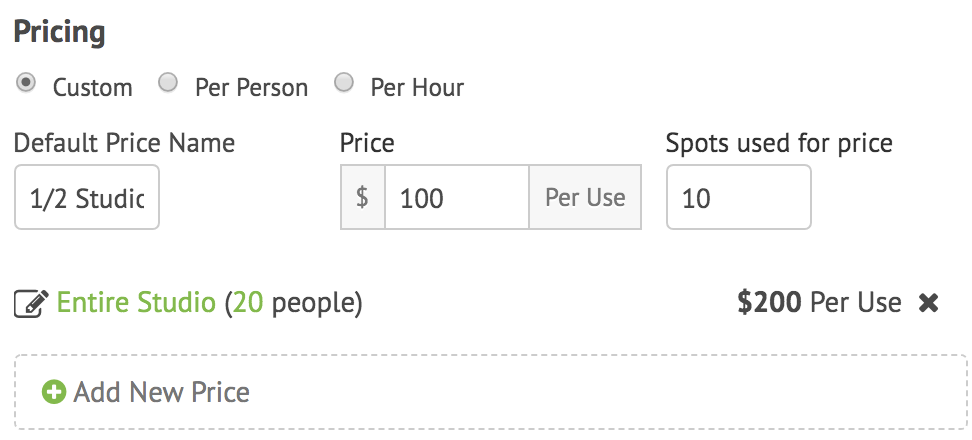
Task: Click the Per Person option label text
Action: click(x=251, y=87)
